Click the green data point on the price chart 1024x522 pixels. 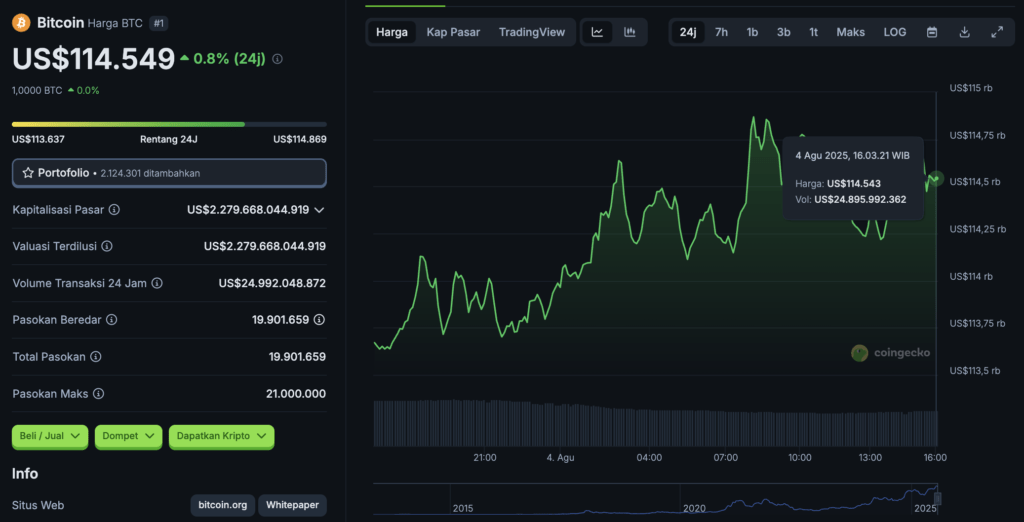(937, 178)
